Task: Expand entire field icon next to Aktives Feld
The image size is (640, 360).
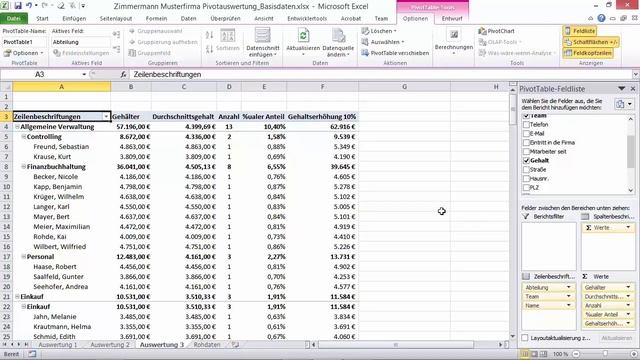Action: coord(116,34)
